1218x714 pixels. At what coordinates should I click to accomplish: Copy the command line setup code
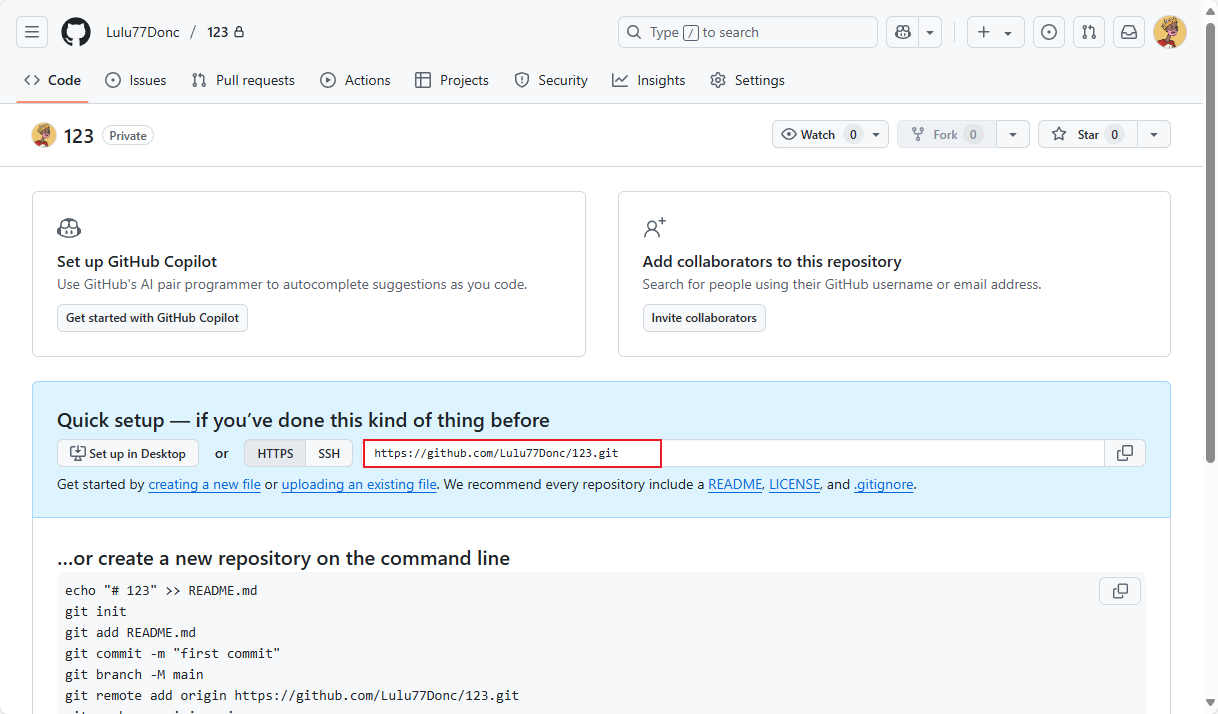(1120, 591)
